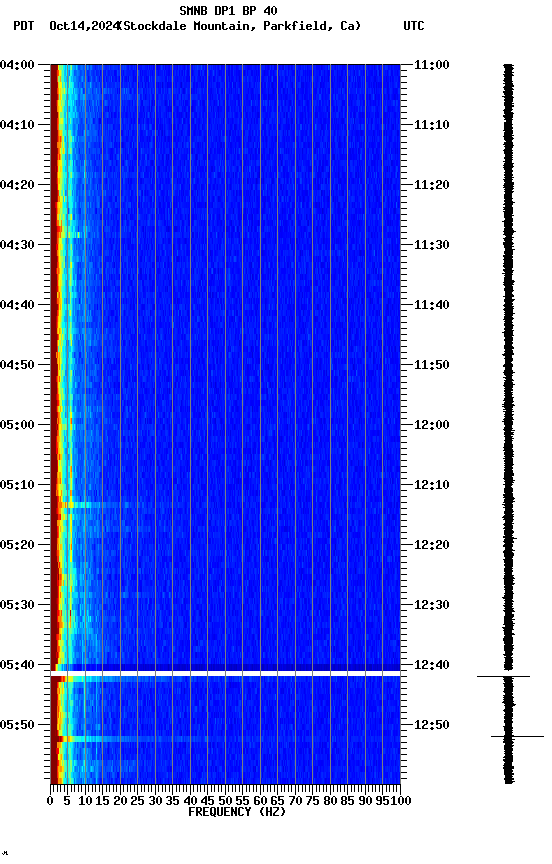Click the '80' frequency axis label
The image size is (552, 864).
(x=331, y=801)
